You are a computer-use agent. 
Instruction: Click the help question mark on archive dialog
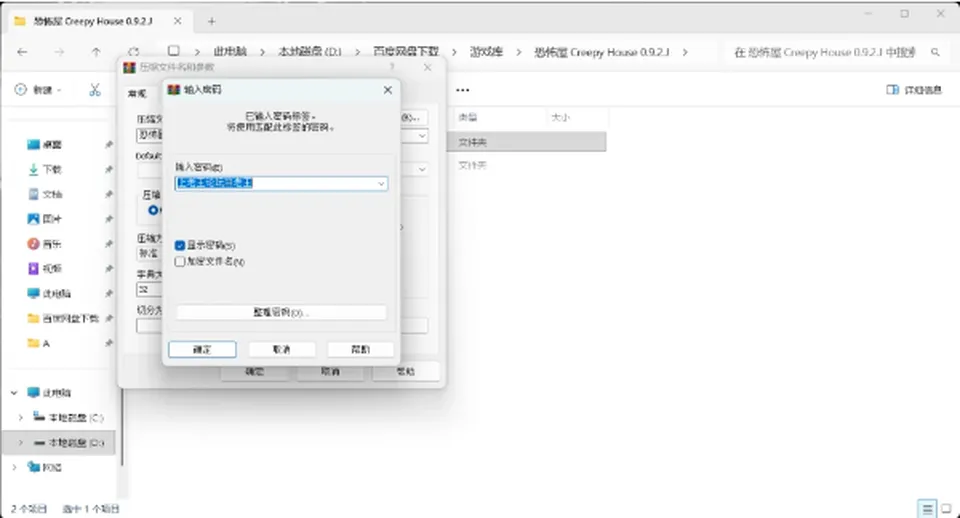392,67
